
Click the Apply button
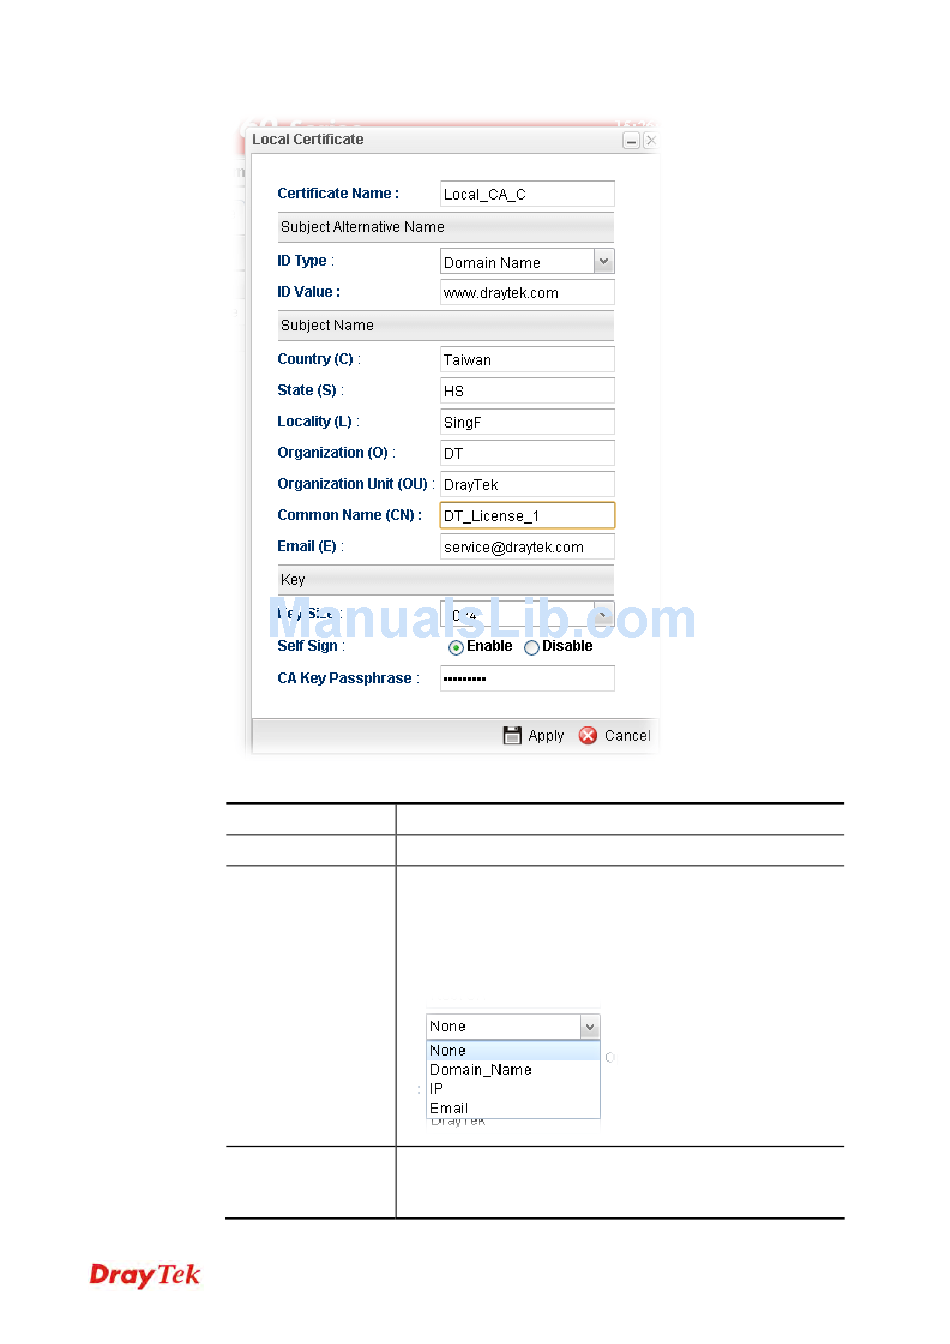click(534, 736)
